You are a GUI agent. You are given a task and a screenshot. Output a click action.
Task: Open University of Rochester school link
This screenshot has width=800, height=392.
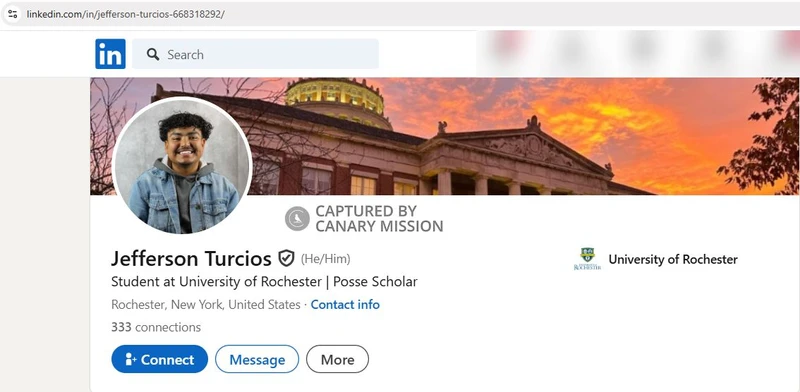(x=656, y=259)
